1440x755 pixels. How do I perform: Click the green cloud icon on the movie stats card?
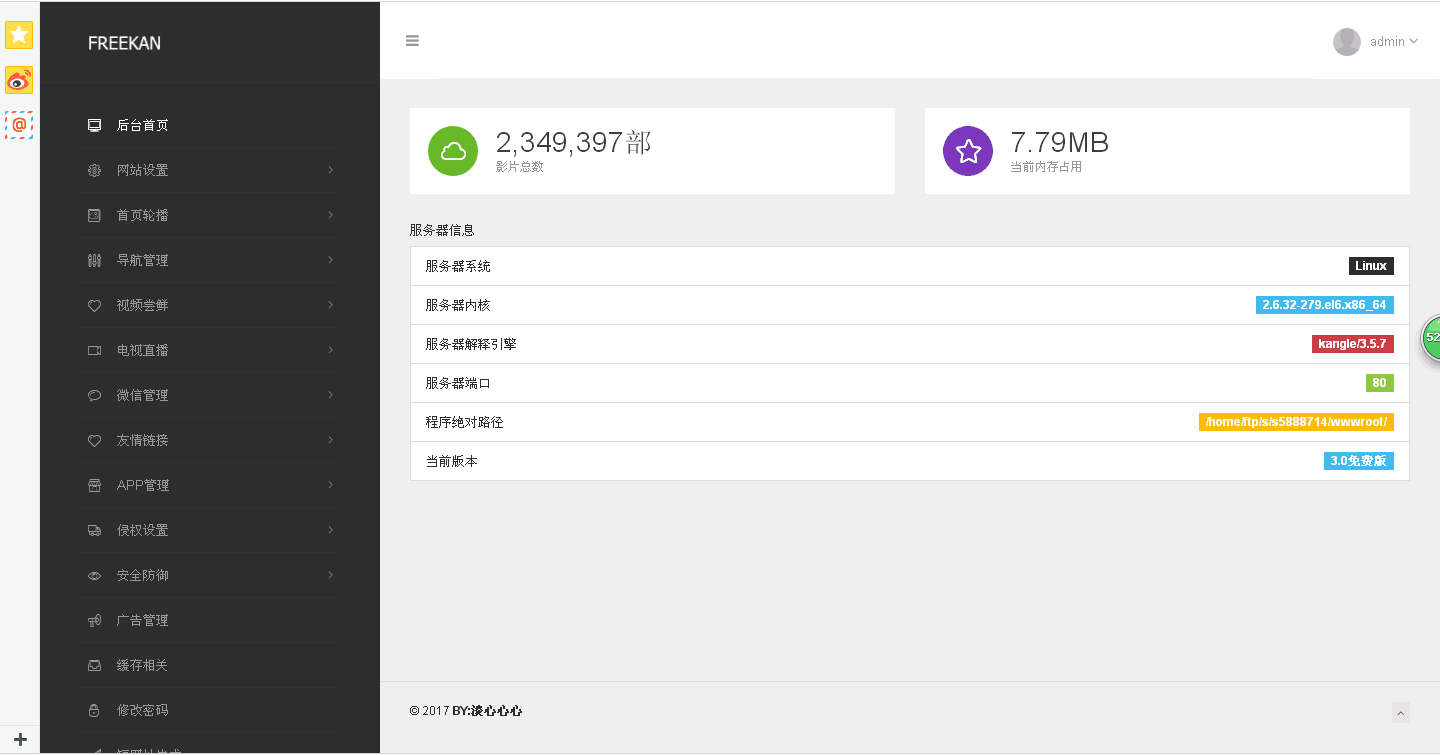(452, 150)
